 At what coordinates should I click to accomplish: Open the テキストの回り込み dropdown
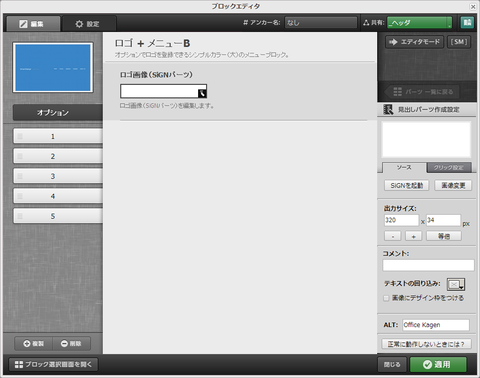(x=456, y=284)
